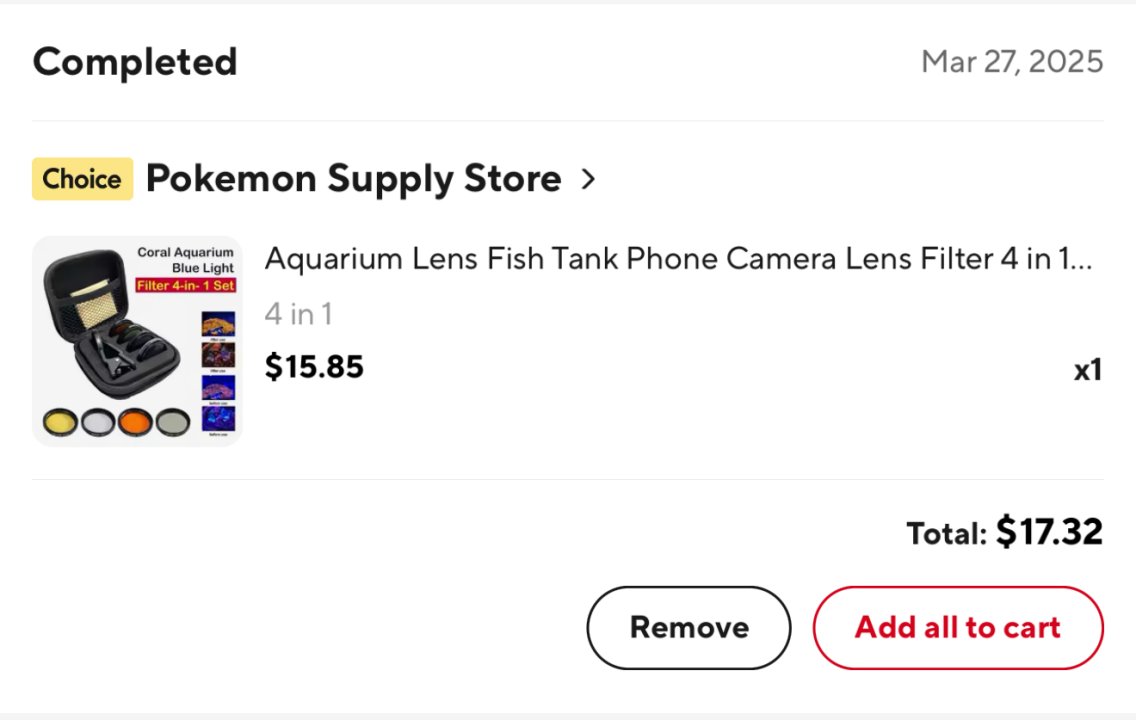Click the "4 in 1" variant label
This screenshot has width=1136, height=720.
[298, 314]
